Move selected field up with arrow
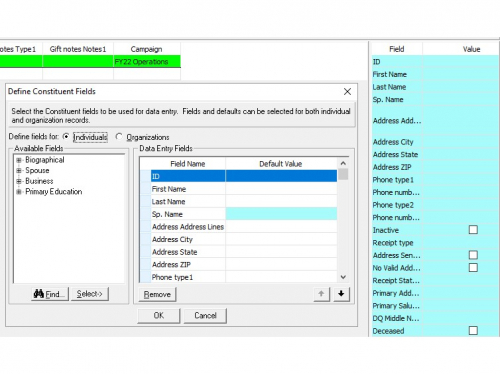This screenshot has height=374, width=500. tap(321, 294)
